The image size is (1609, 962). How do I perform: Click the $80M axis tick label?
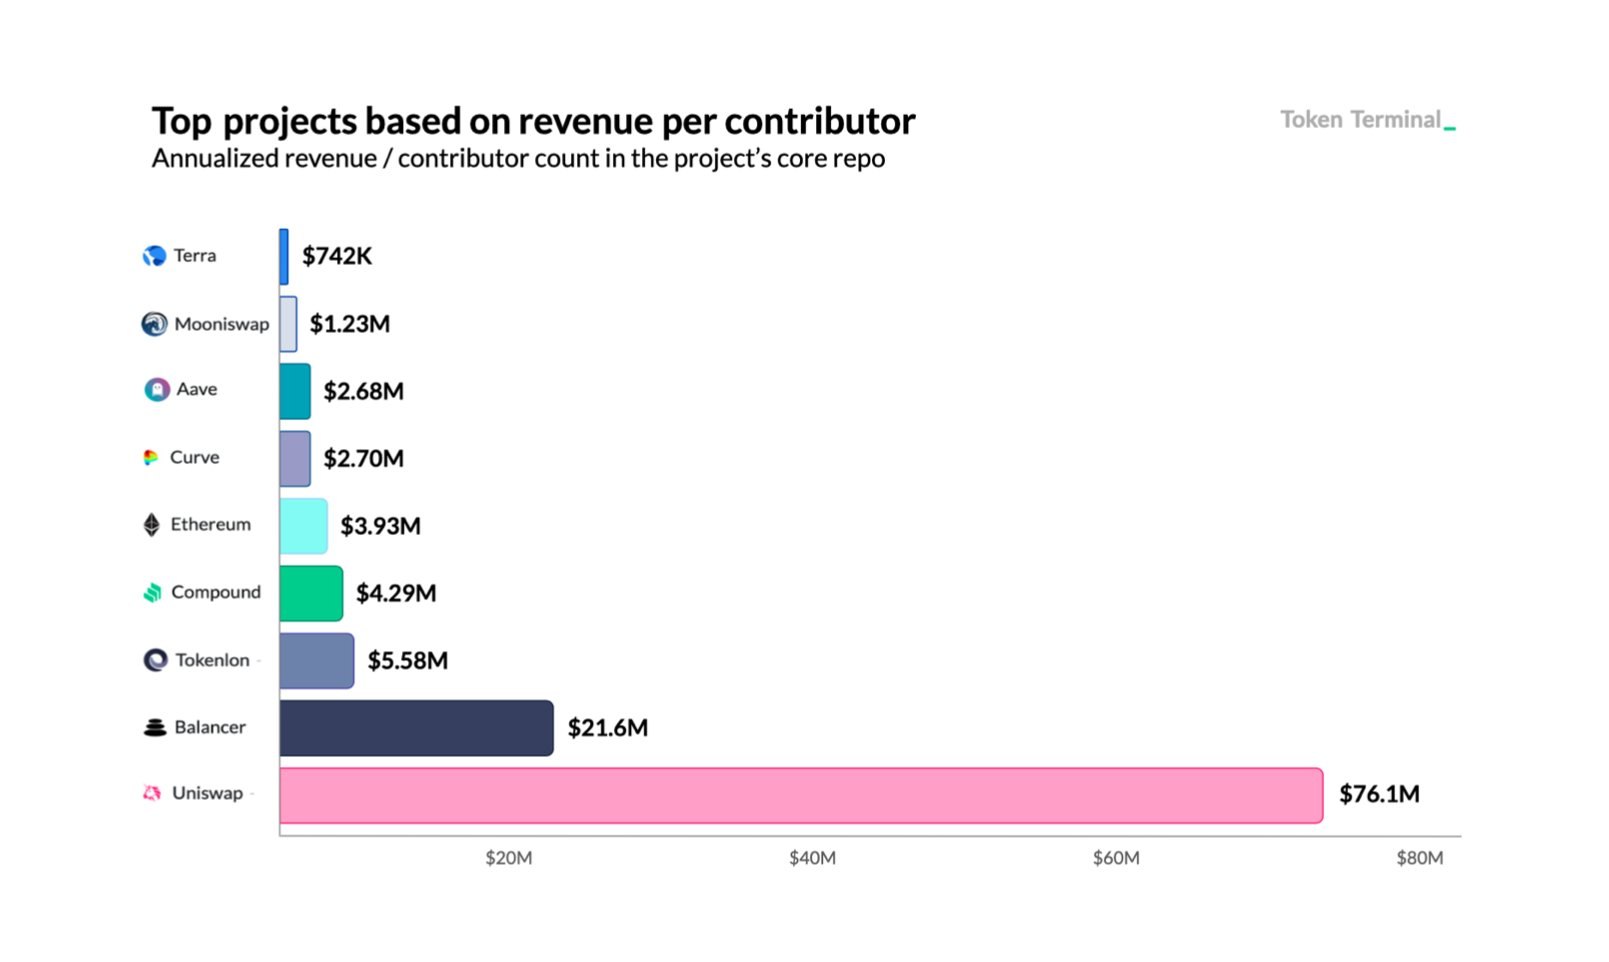[x=1420, y=858]
